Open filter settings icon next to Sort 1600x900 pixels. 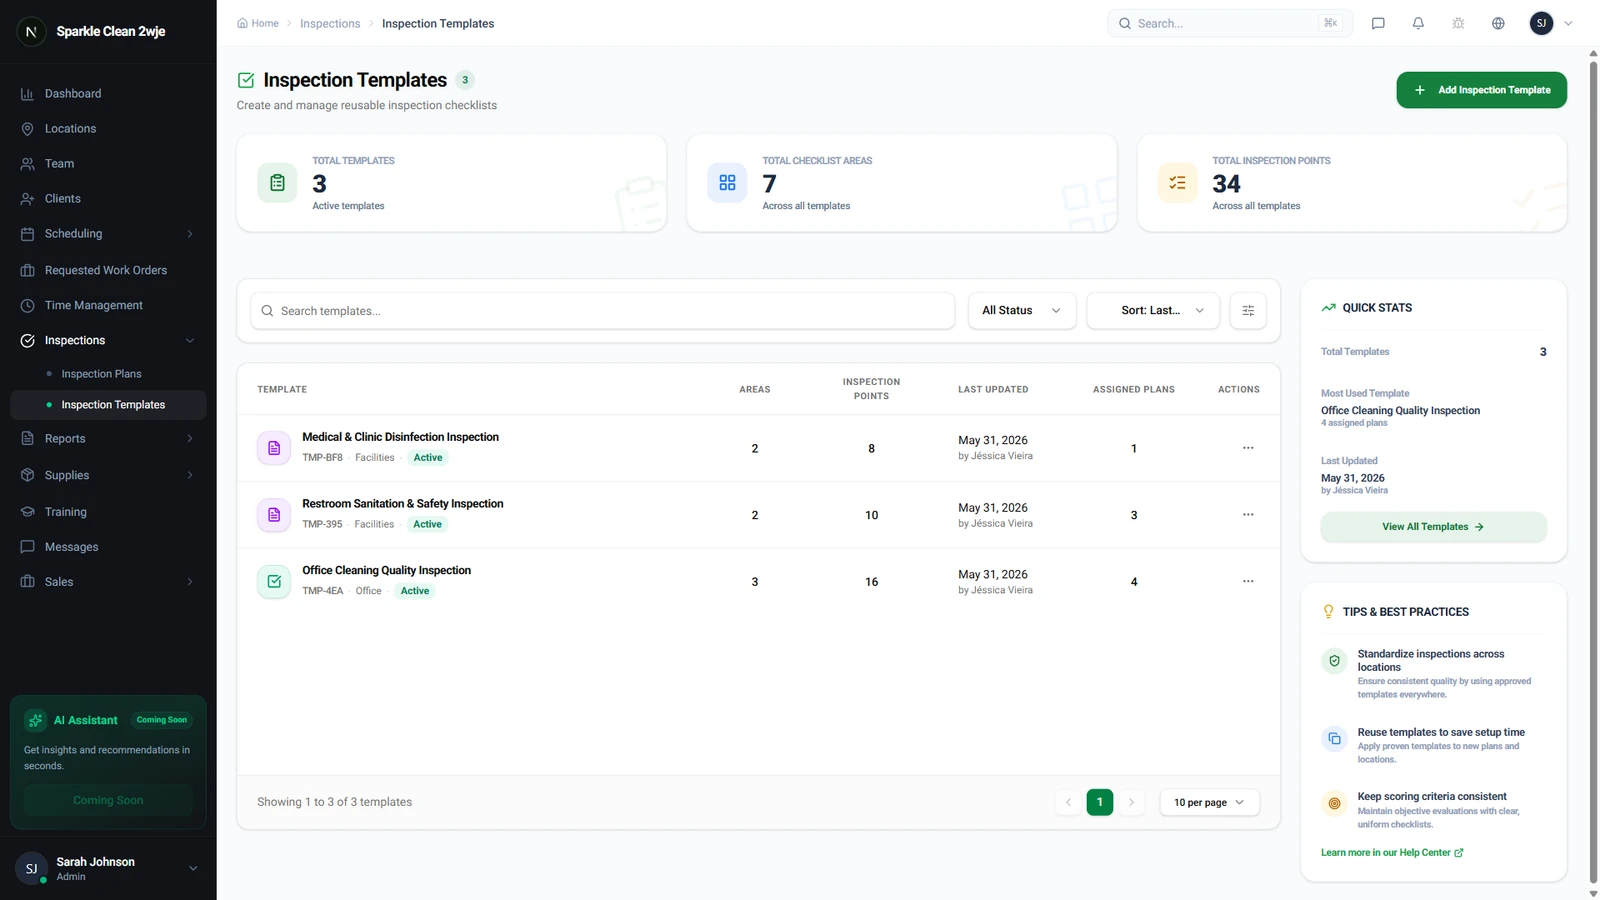[1248, 311]
